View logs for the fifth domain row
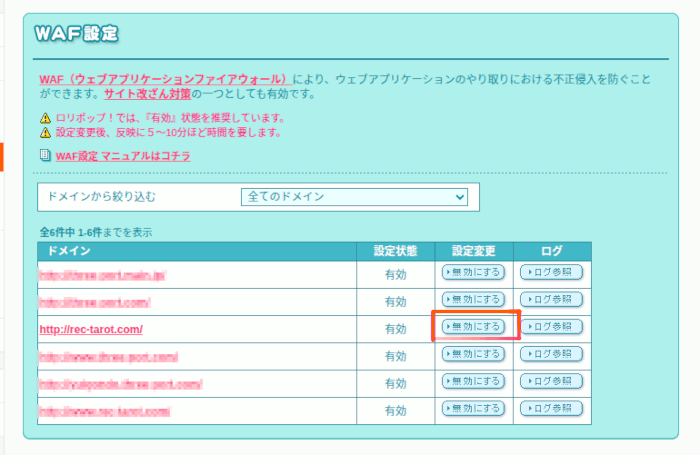The image size is (700, 455). 551,382
